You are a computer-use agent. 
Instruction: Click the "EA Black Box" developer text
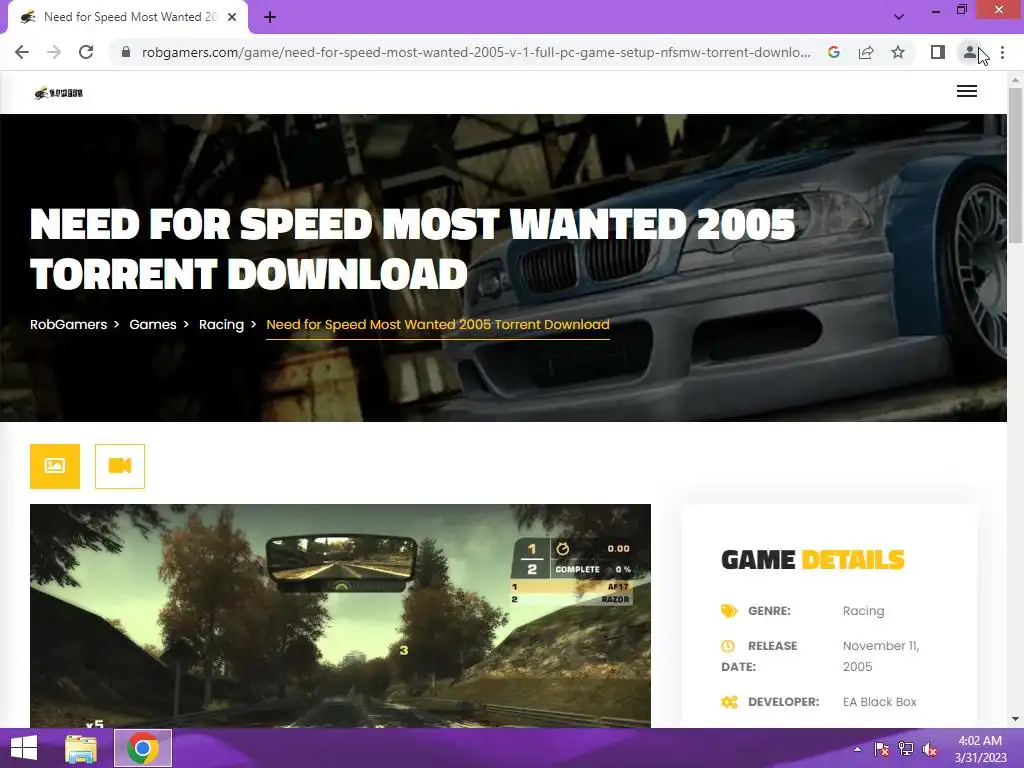tap(880, 702)
